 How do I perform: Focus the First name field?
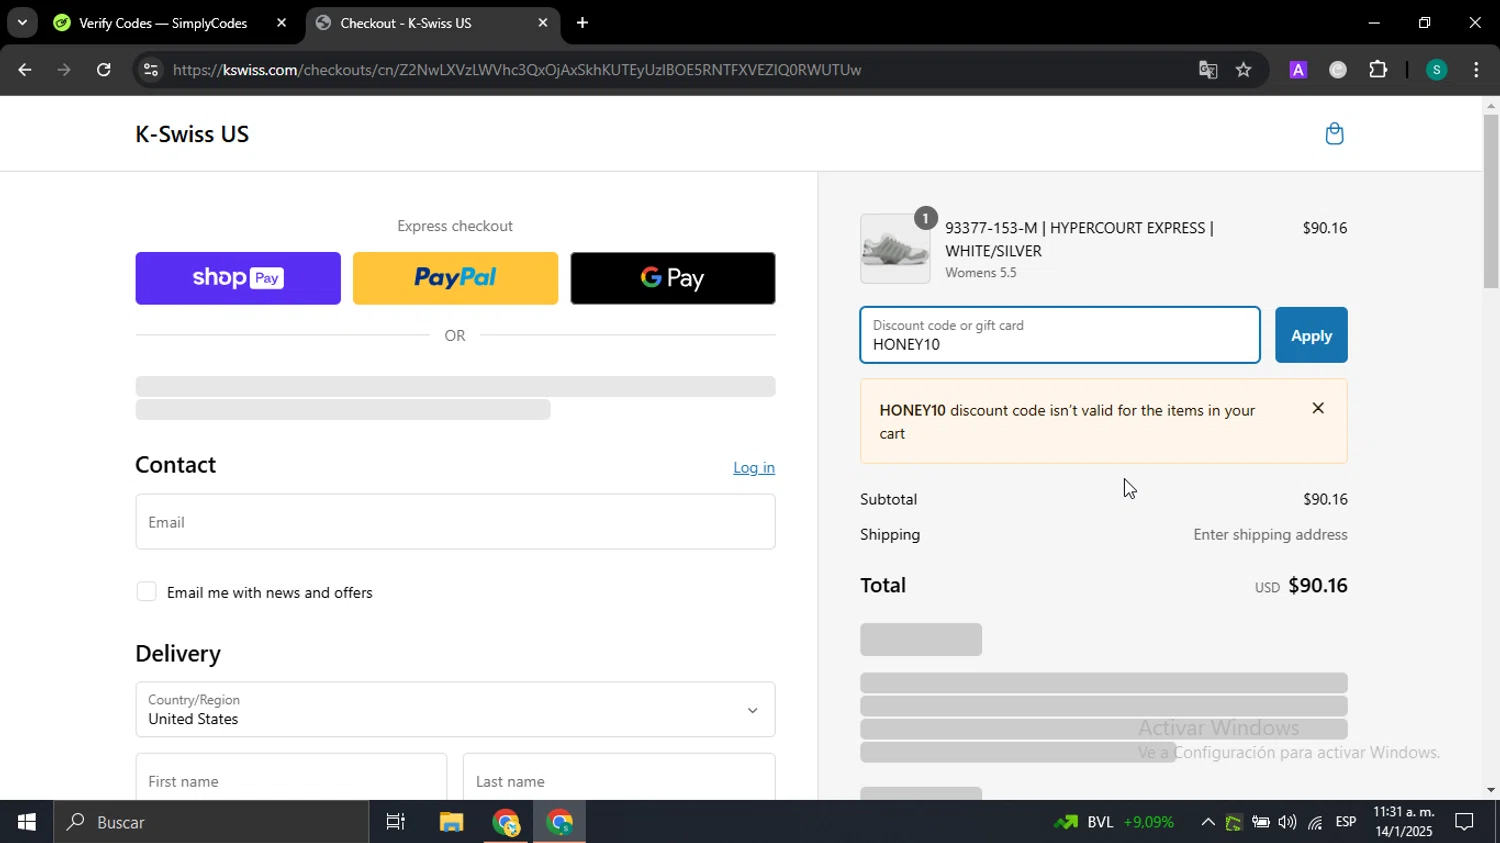coord(291,777)
